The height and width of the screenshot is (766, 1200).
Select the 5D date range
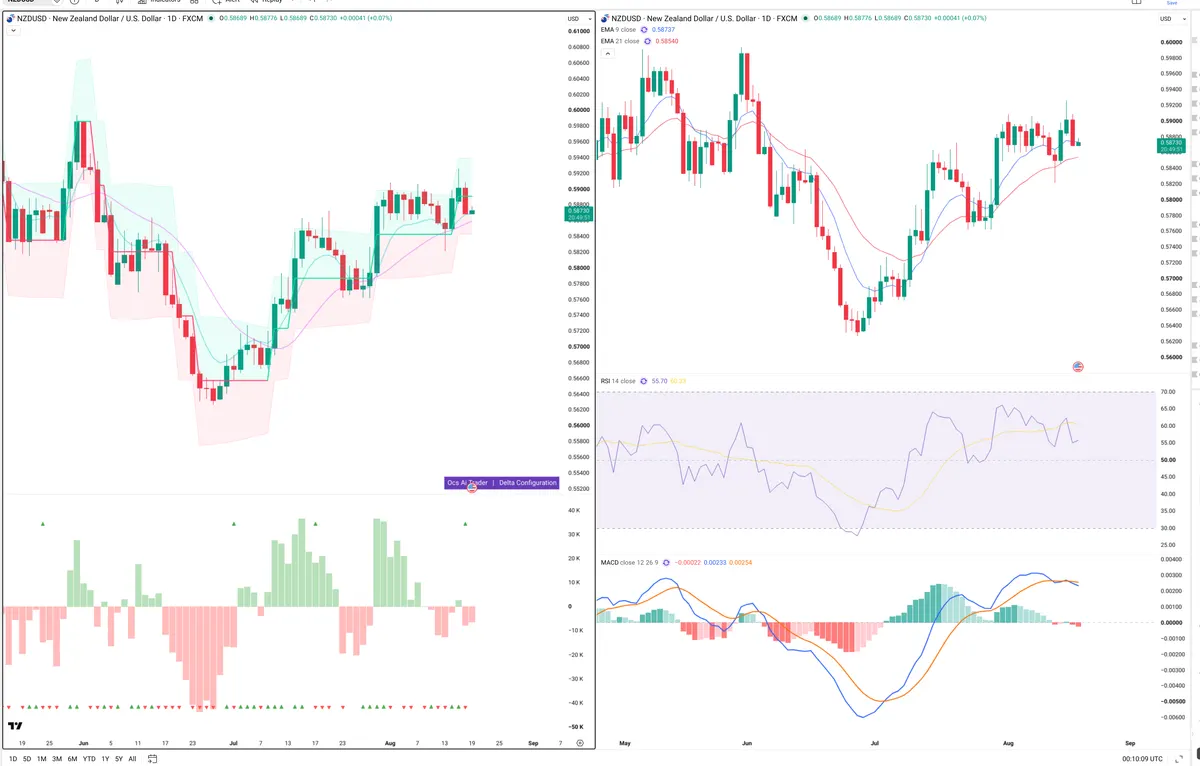point(27,759)
